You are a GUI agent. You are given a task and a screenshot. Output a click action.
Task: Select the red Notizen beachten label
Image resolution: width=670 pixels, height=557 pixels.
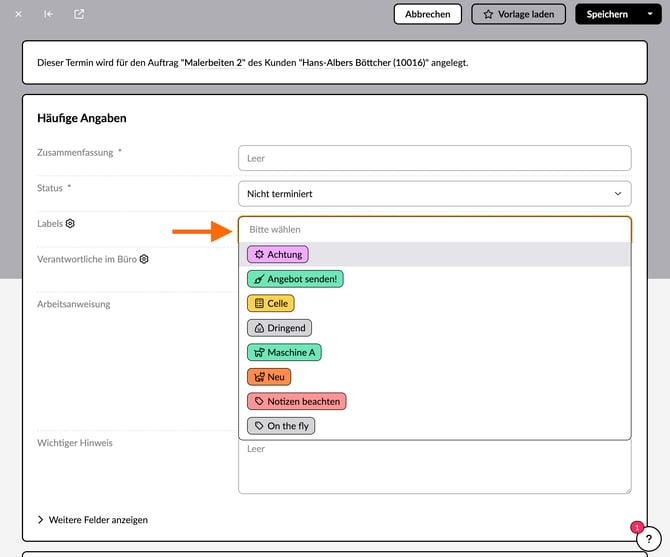(x=296, y=401)
